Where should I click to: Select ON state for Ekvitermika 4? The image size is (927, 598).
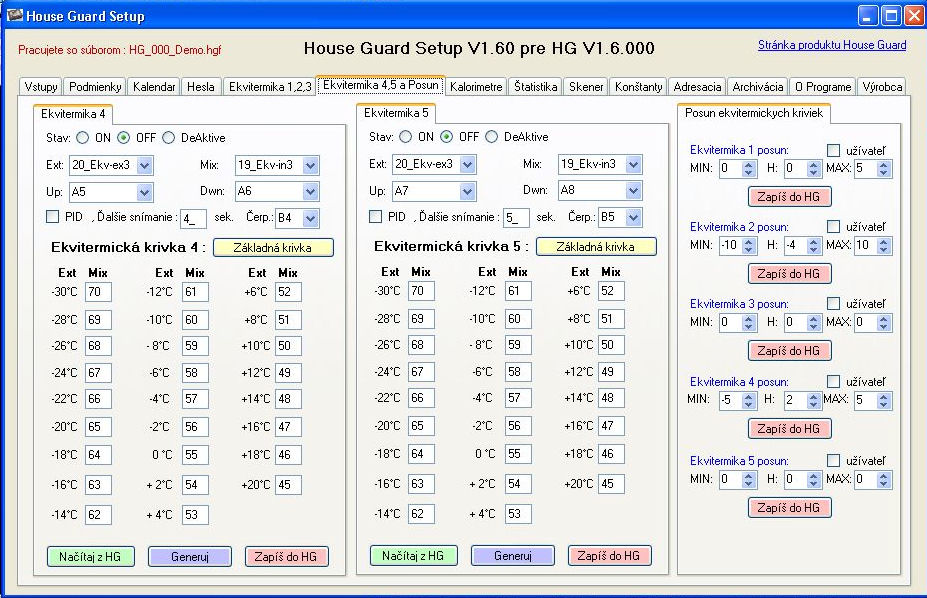(x=83, y=138)
